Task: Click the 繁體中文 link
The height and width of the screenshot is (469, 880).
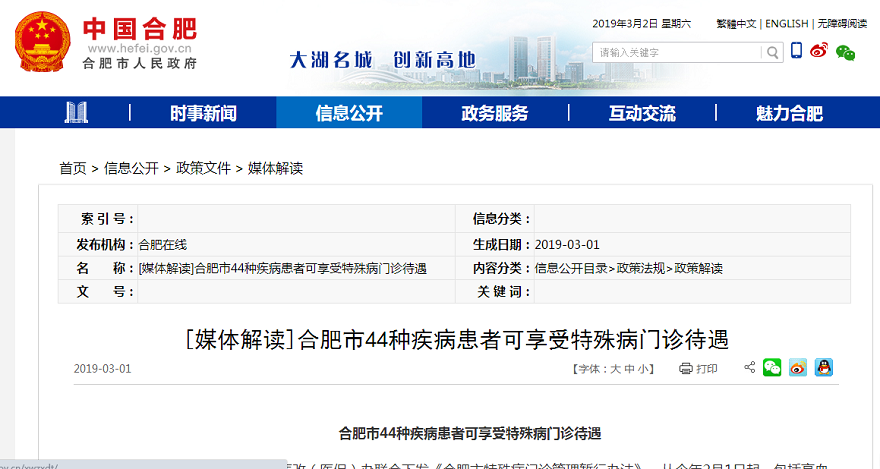Action: pyautogui.click(x=736, y=23)
